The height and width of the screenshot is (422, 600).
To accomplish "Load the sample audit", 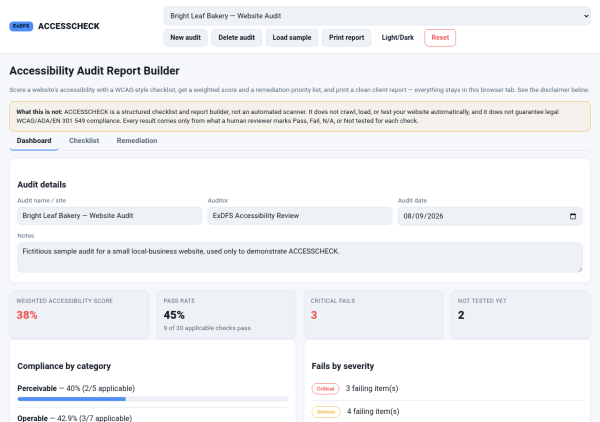I will coord(292,37).
